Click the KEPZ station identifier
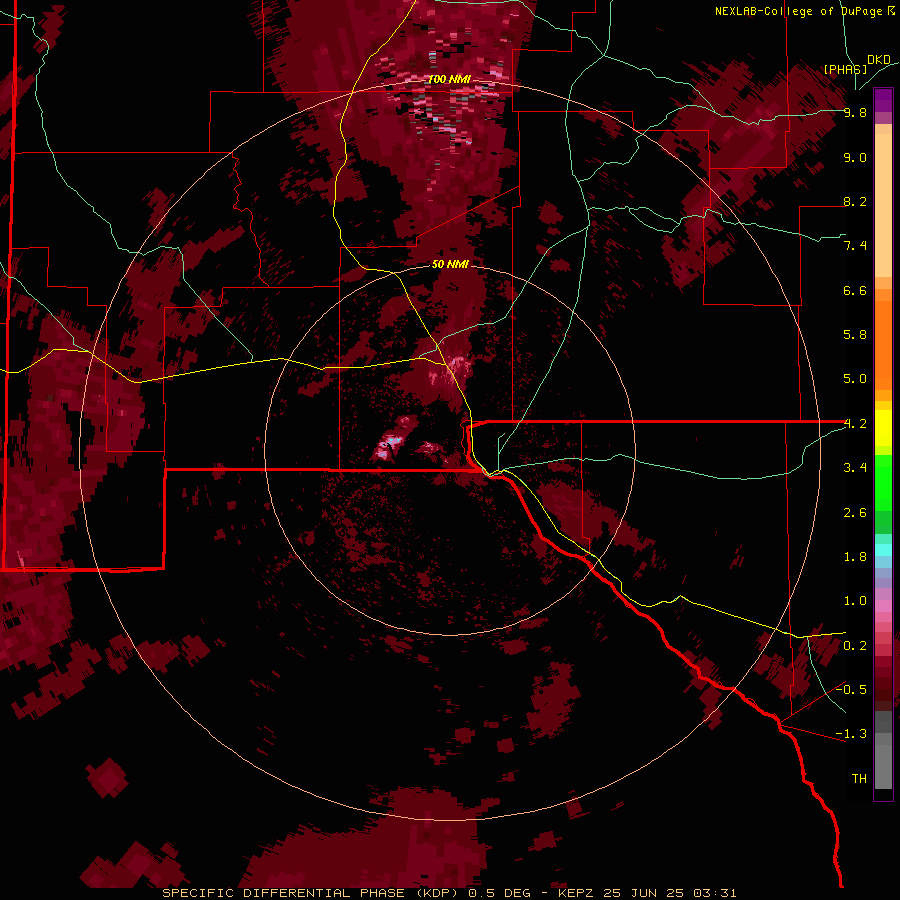 577,893
